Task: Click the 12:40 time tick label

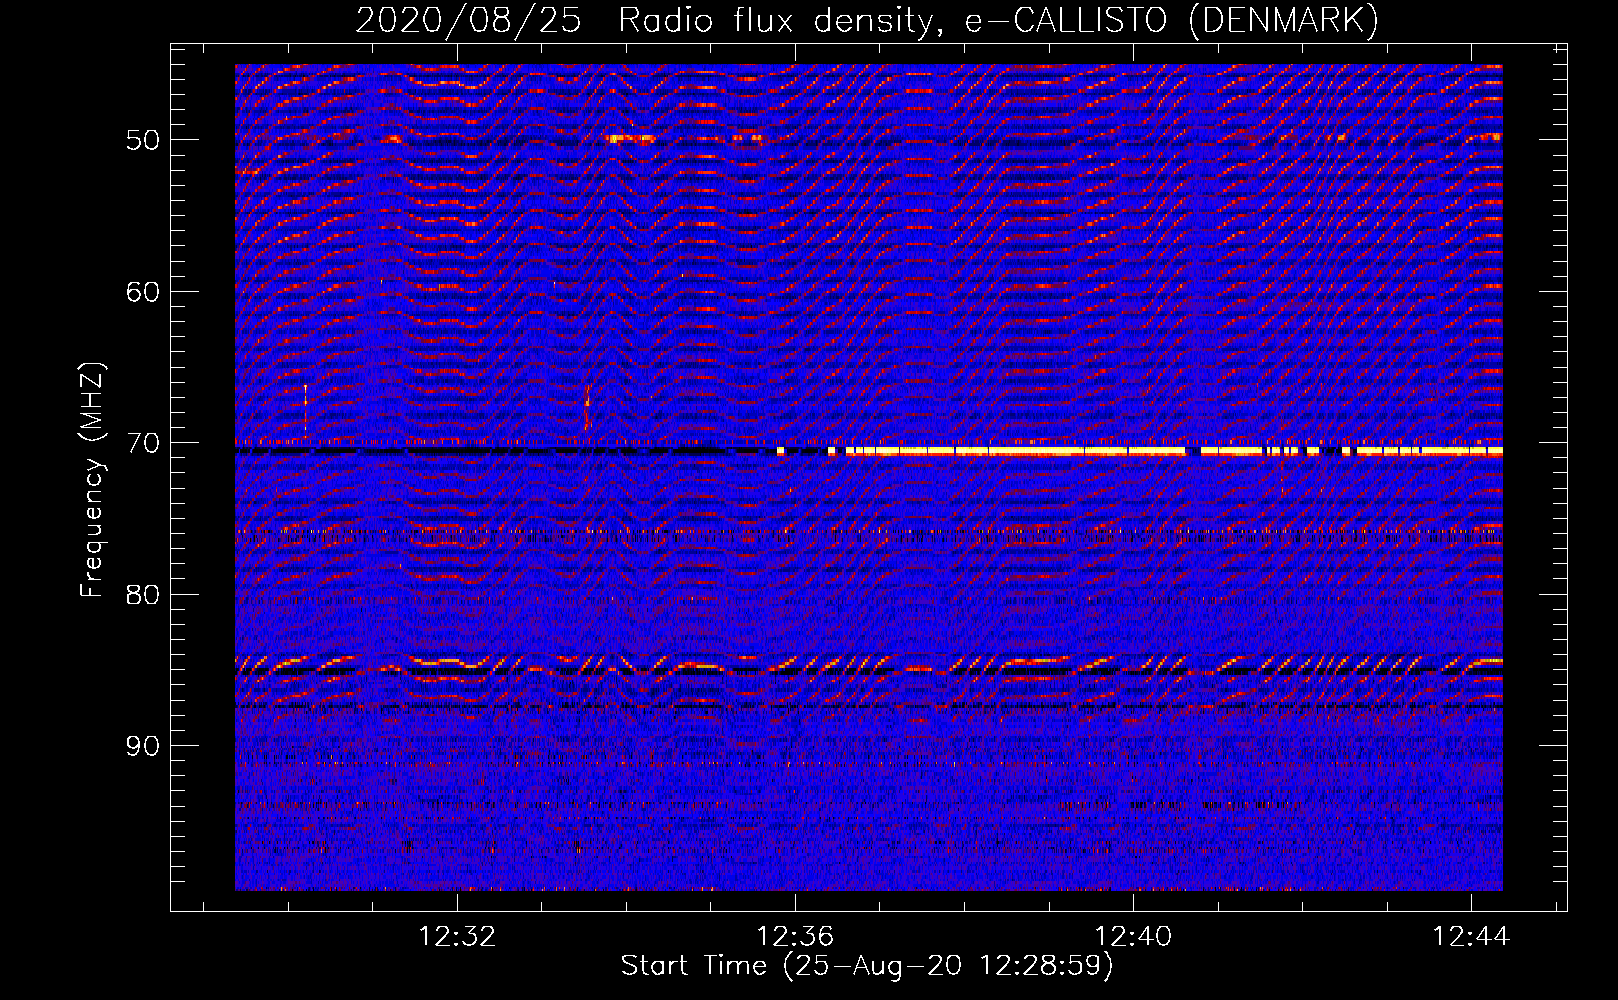Action: coord(1133,937)
